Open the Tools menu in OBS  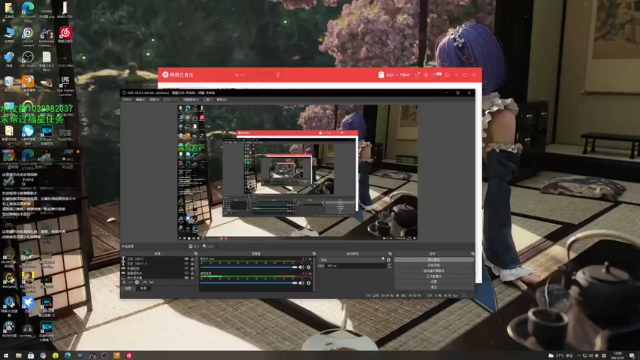point(208,100)
